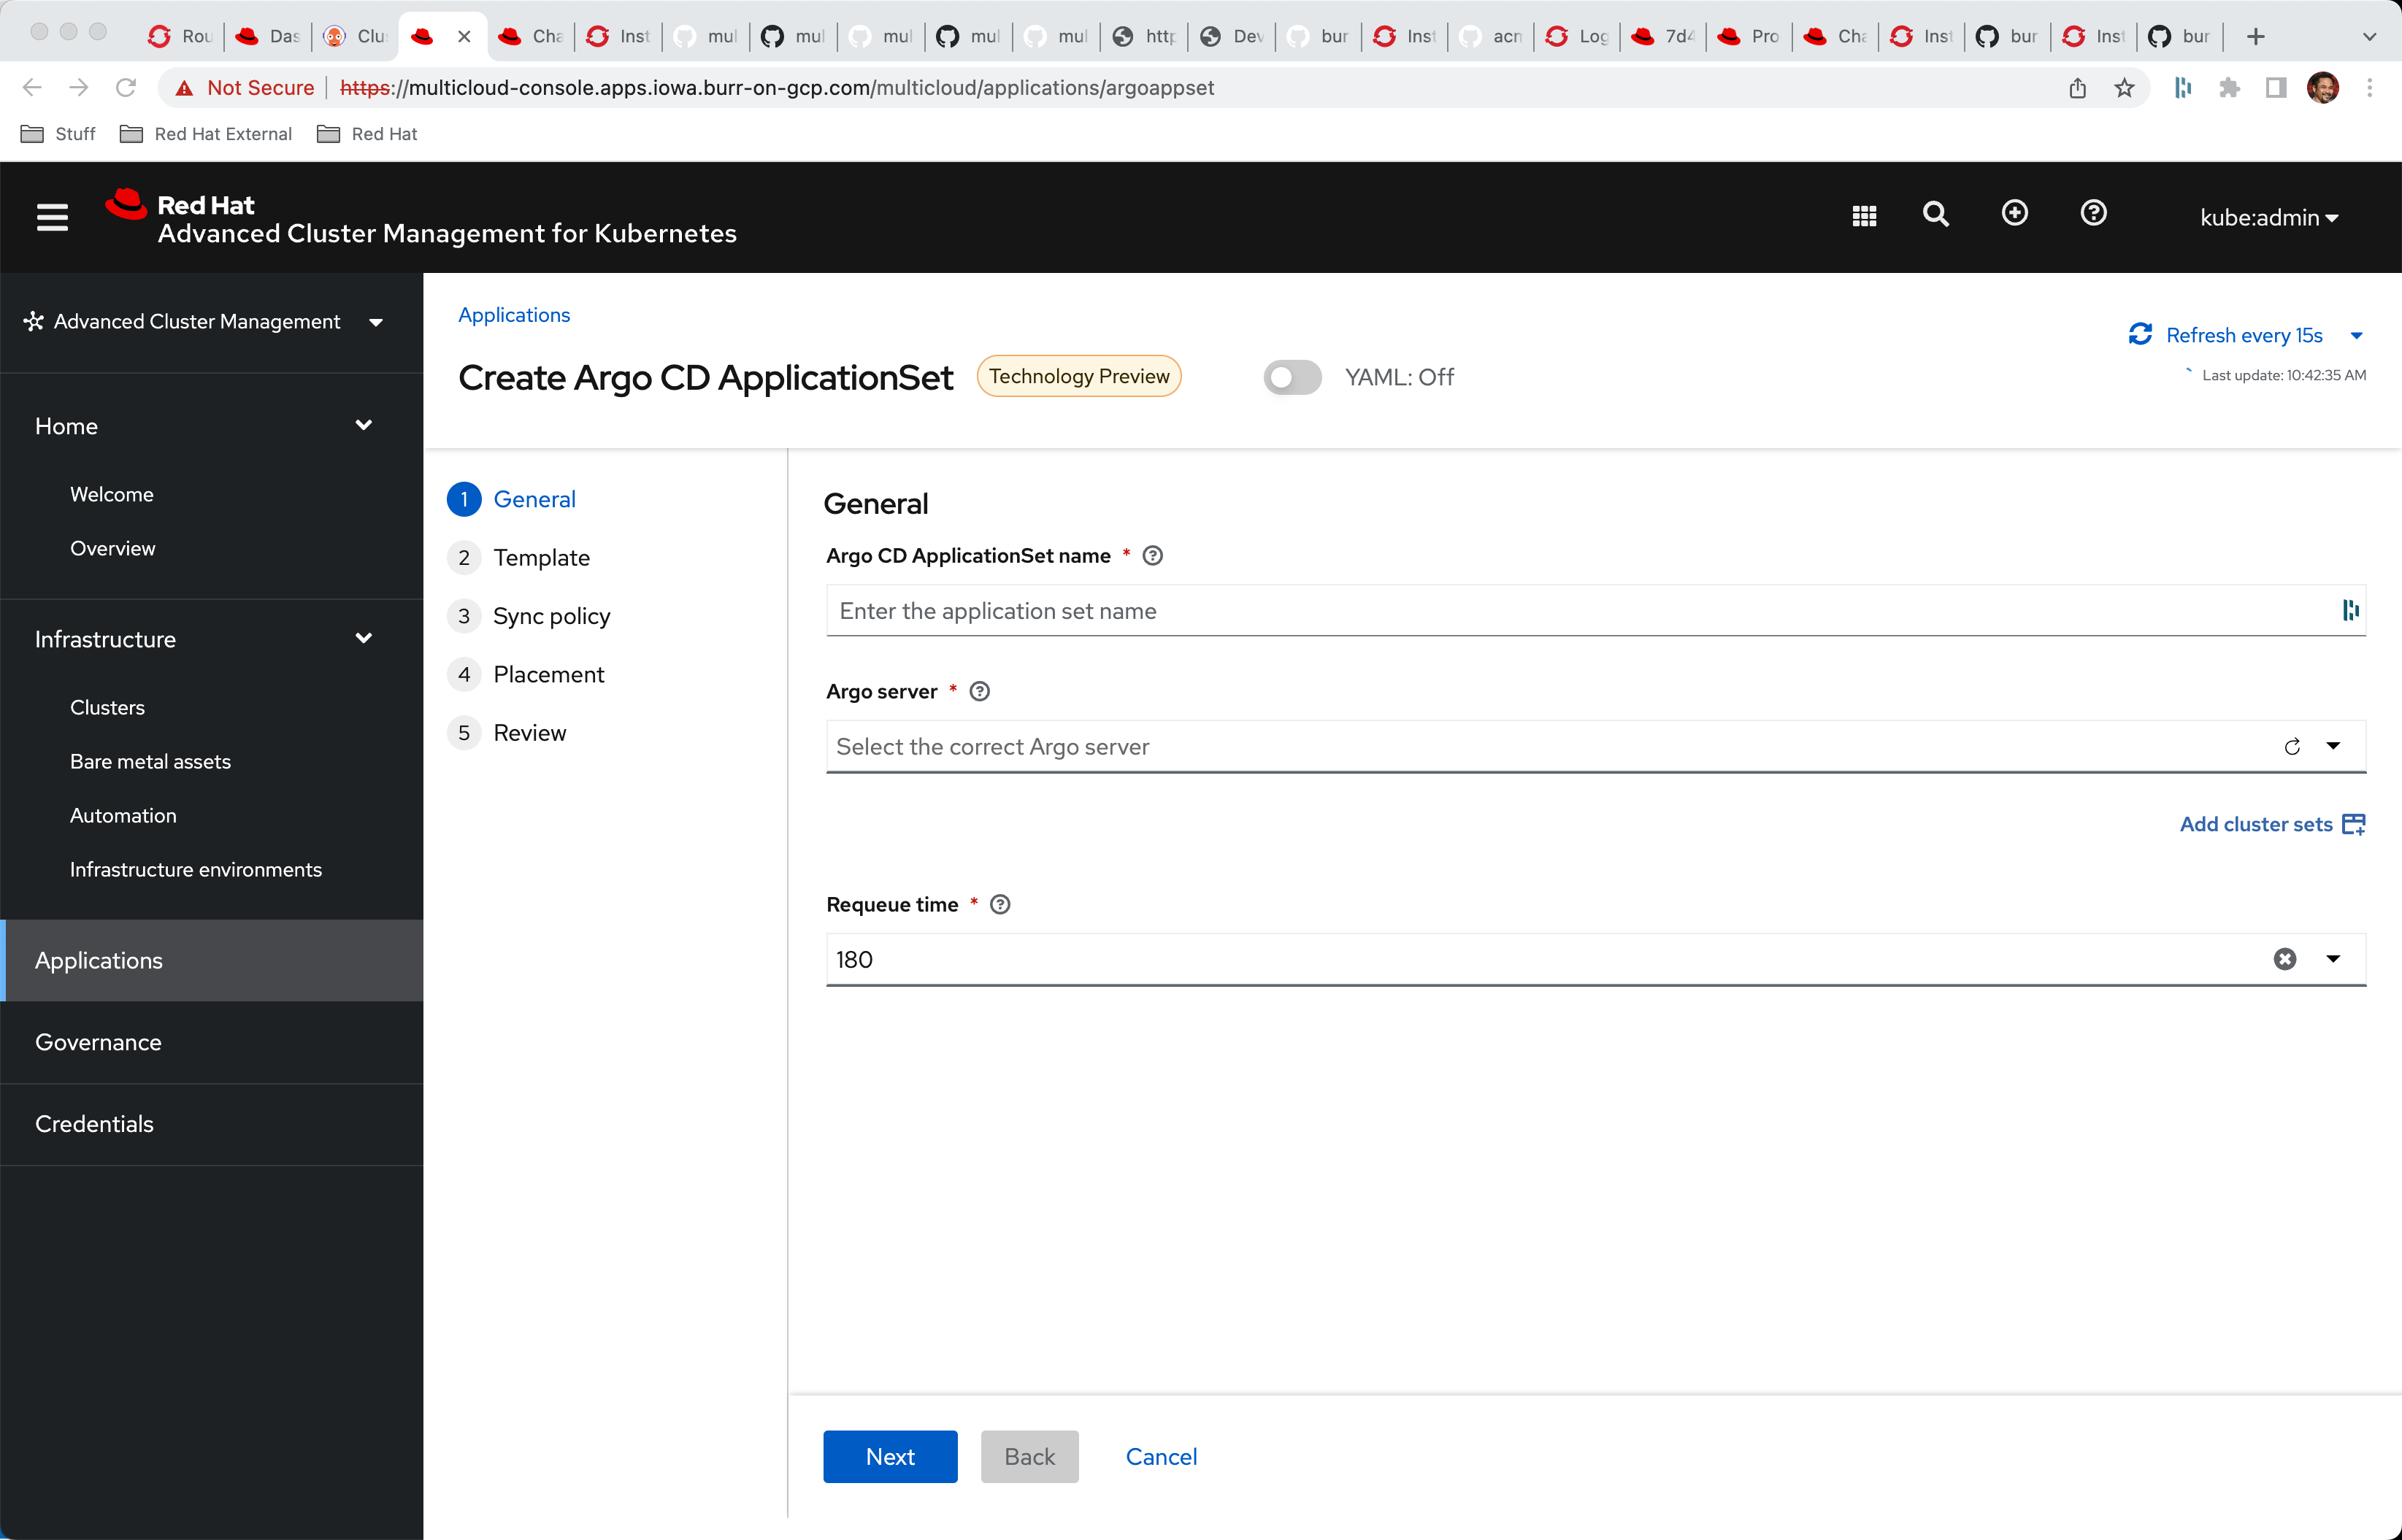The width and height of the screenshot is (2402, 1540).
Task: Click the Argo server refresh icon
Action: pyautogui.click(x=2292, y=747)
